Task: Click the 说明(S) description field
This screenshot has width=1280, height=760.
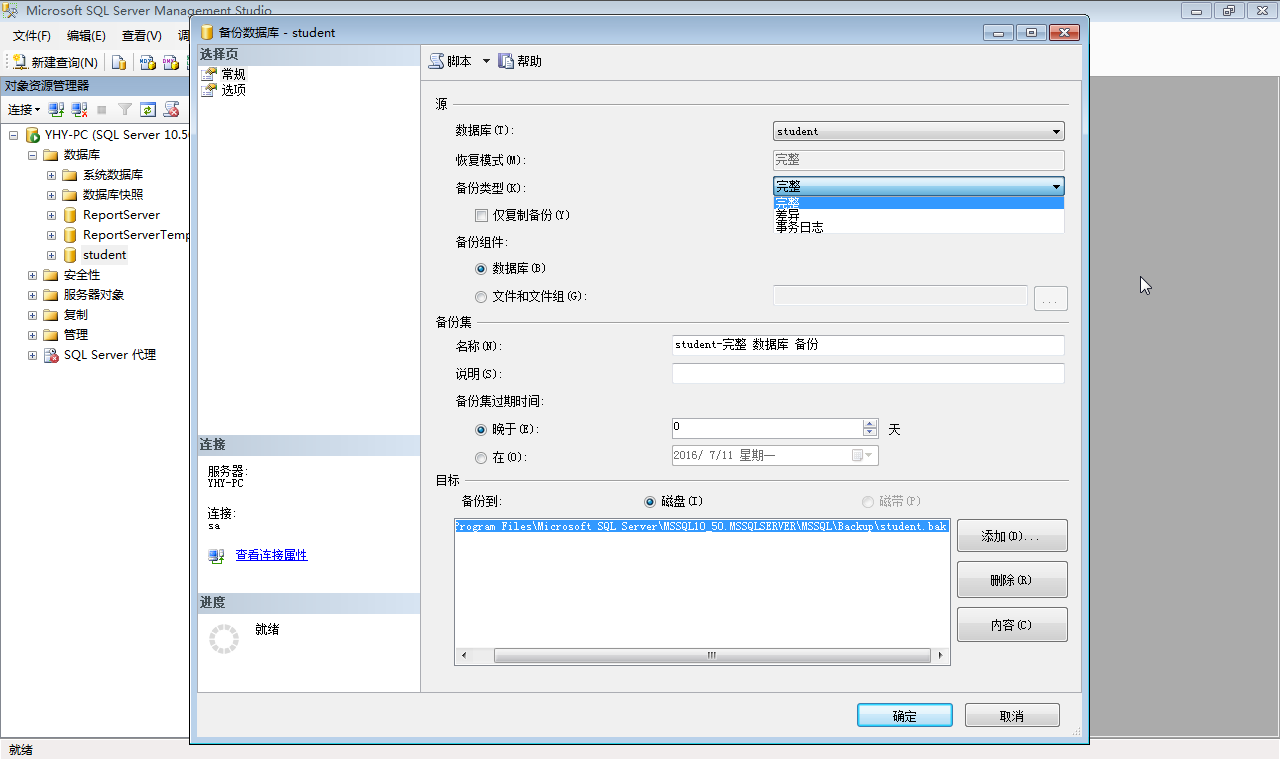Action: [868, 374]
